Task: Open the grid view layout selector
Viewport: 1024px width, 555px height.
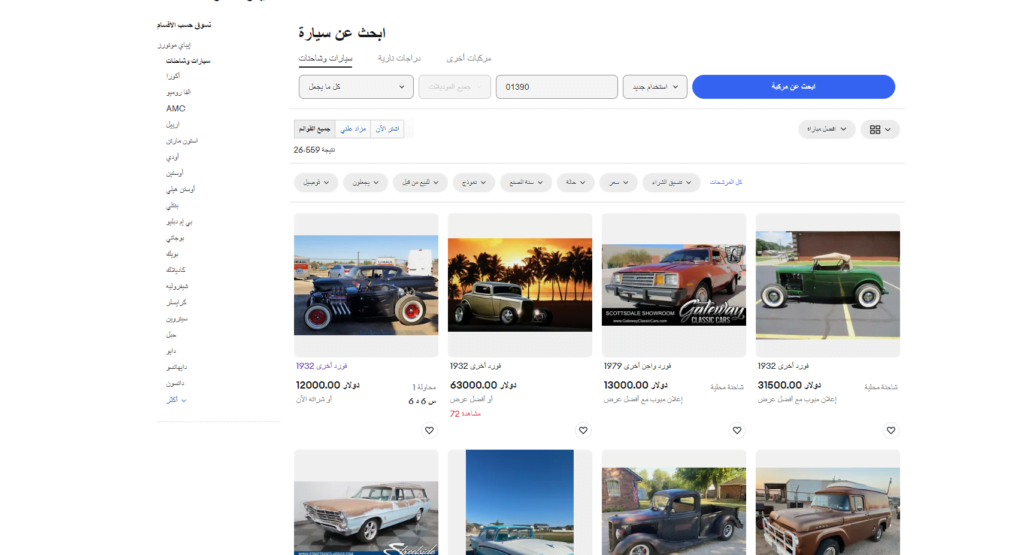Action: click(x=880, y=129)
